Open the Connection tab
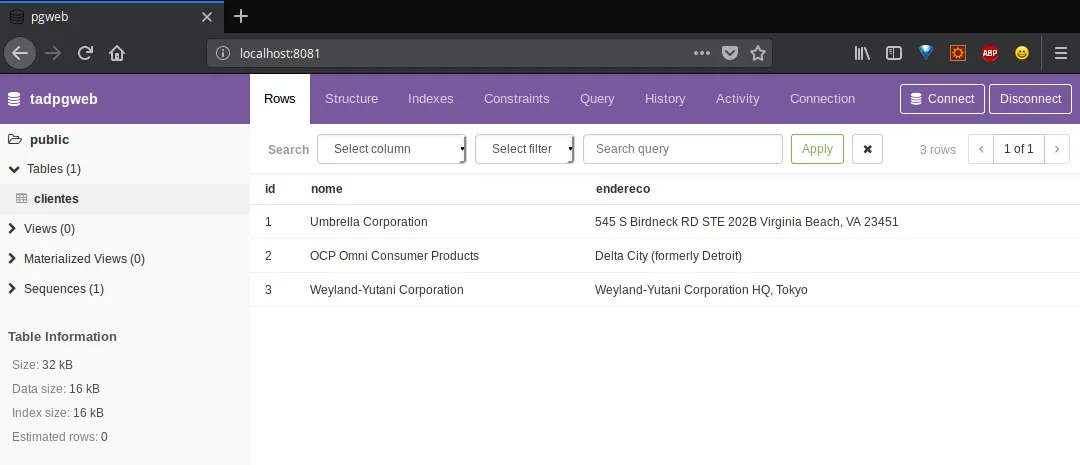This screenshot has height=465, width=1080. 822,99
